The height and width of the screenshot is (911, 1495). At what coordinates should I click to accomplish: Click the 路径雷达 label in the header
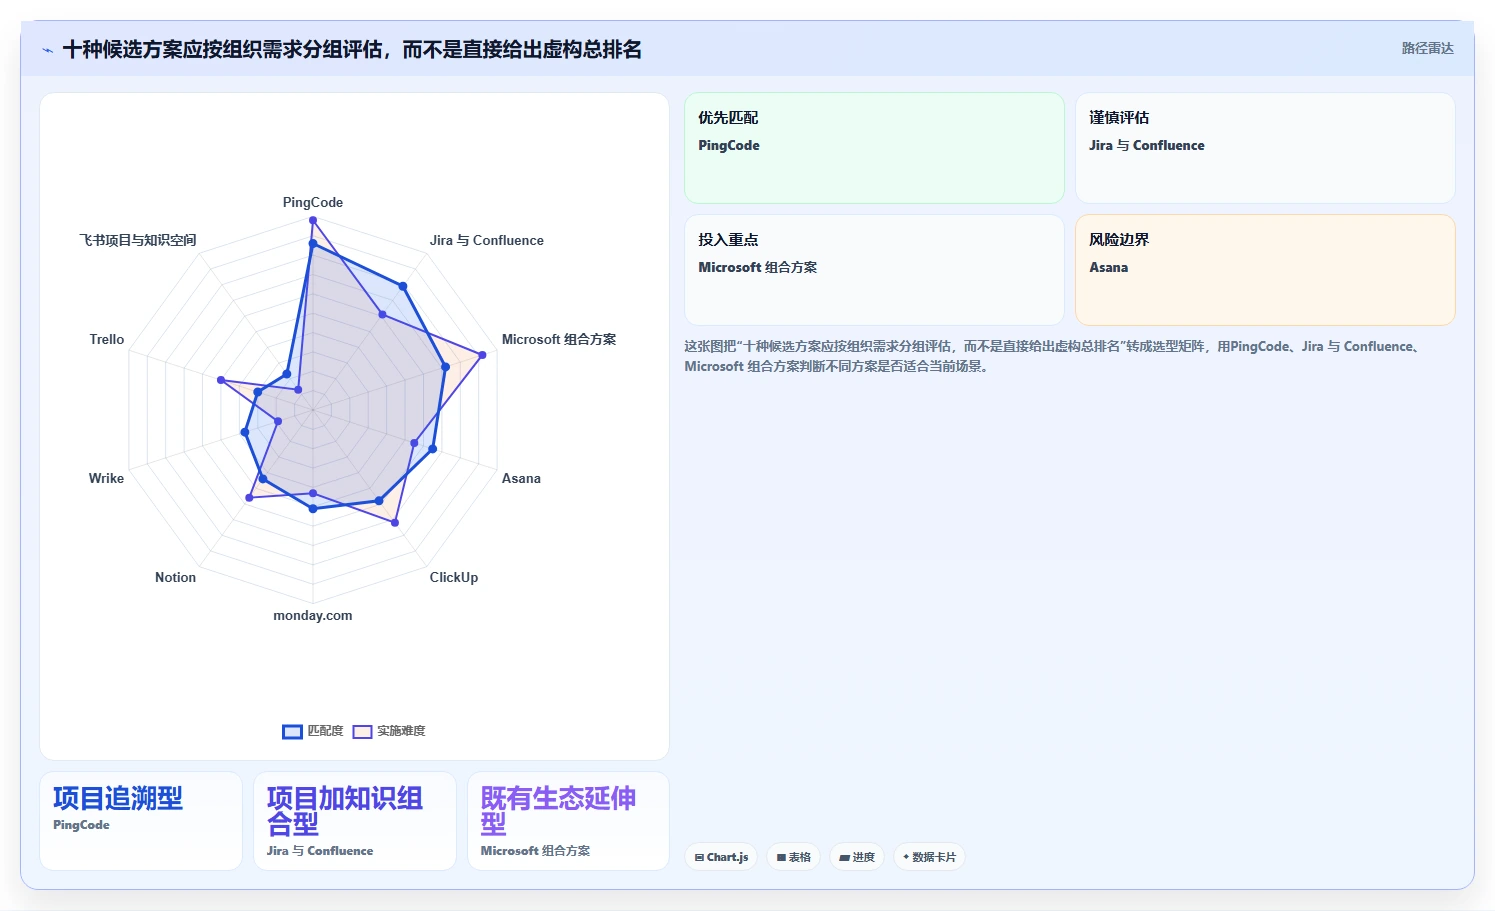[x=1427, y=48]
